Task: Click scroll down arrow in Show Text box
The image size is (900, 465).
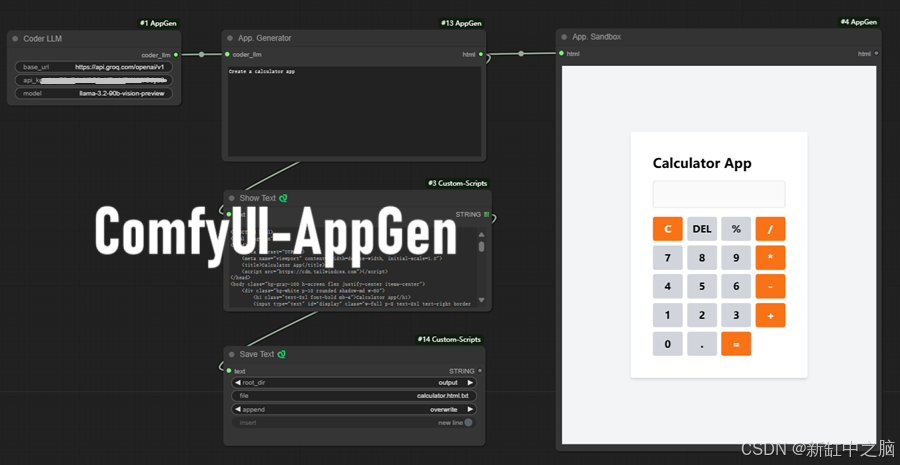Action: pyautogui.click(x=481, y=300)
